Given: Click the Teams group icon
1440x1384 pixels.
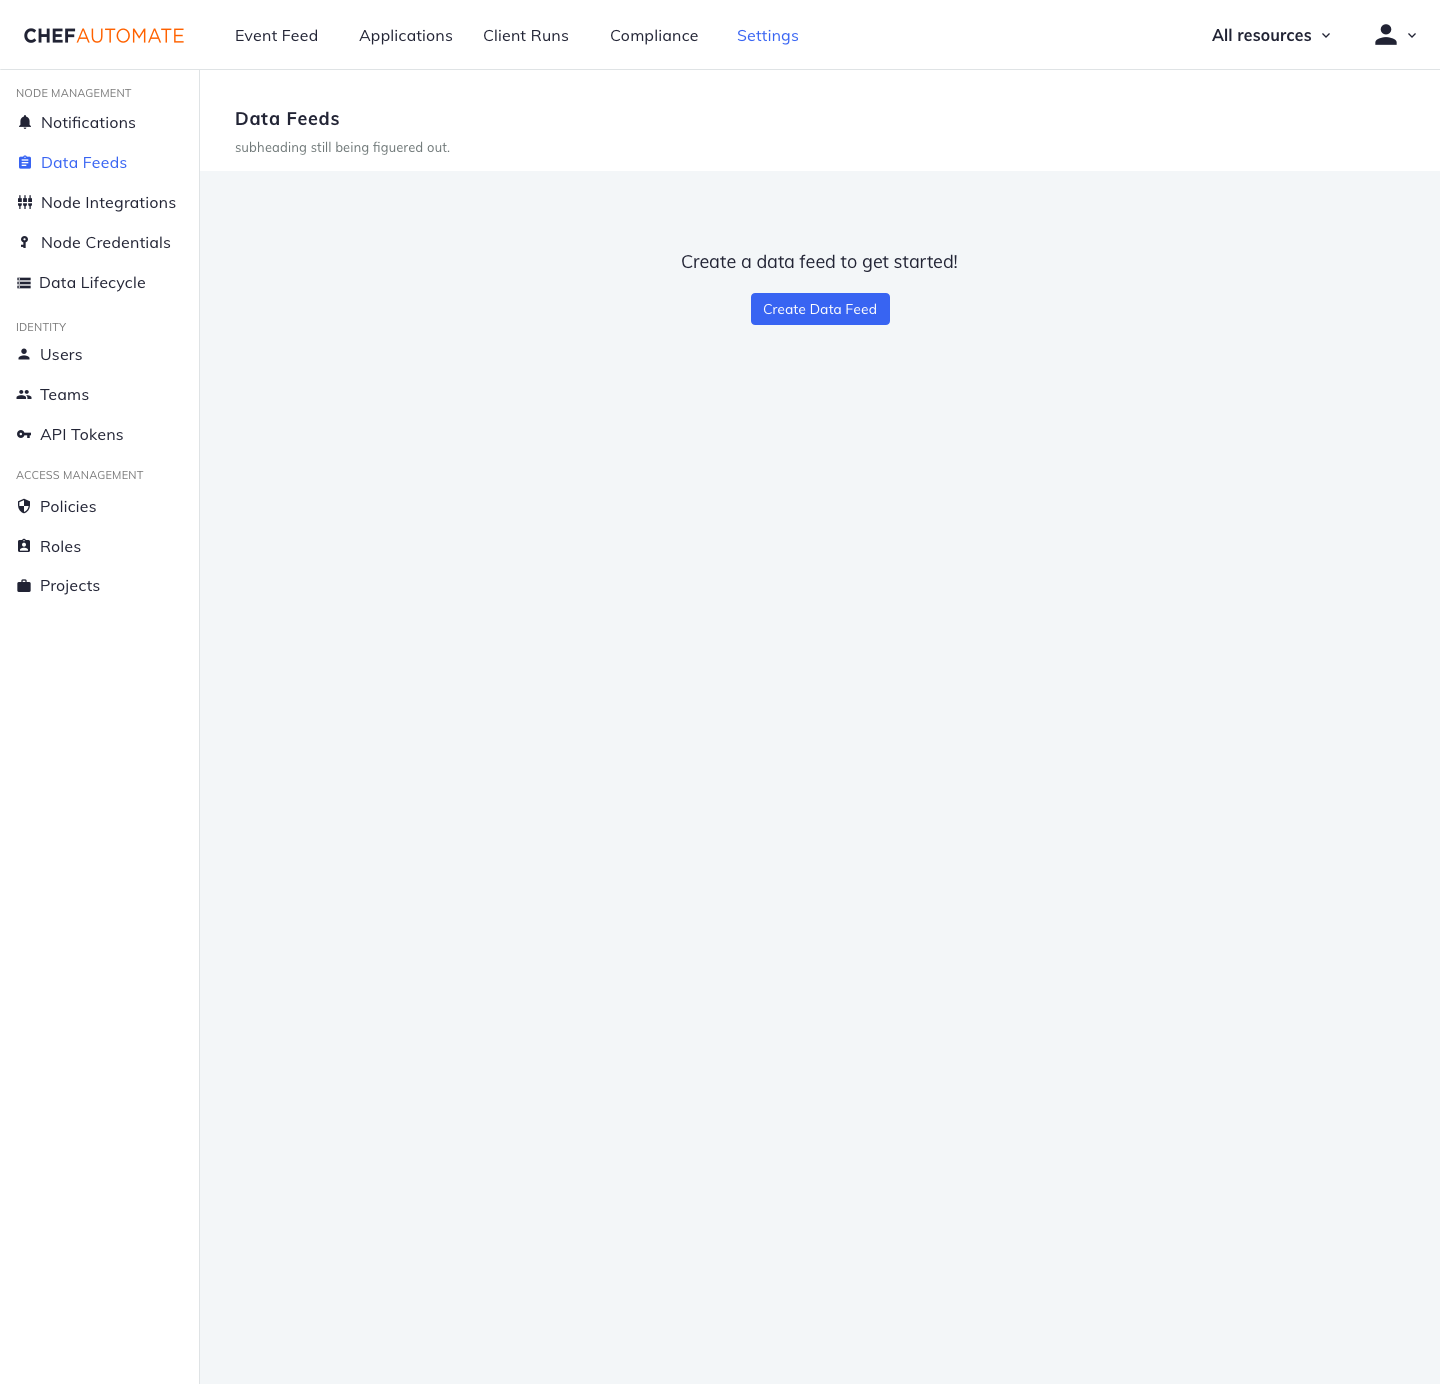Looking at the screenshot, I should 24,394.
